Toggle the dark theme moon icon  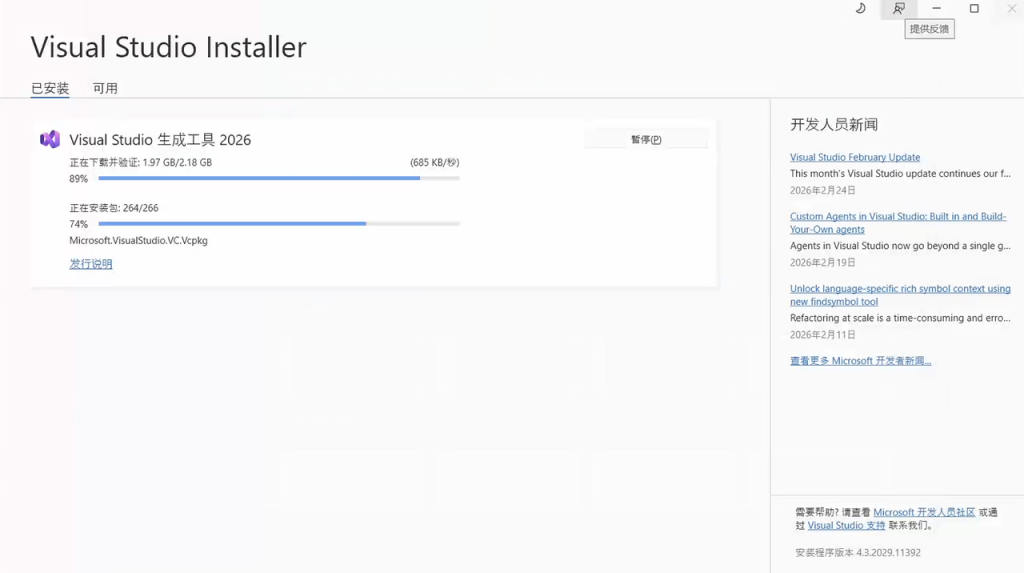click(x=861, y=9)
